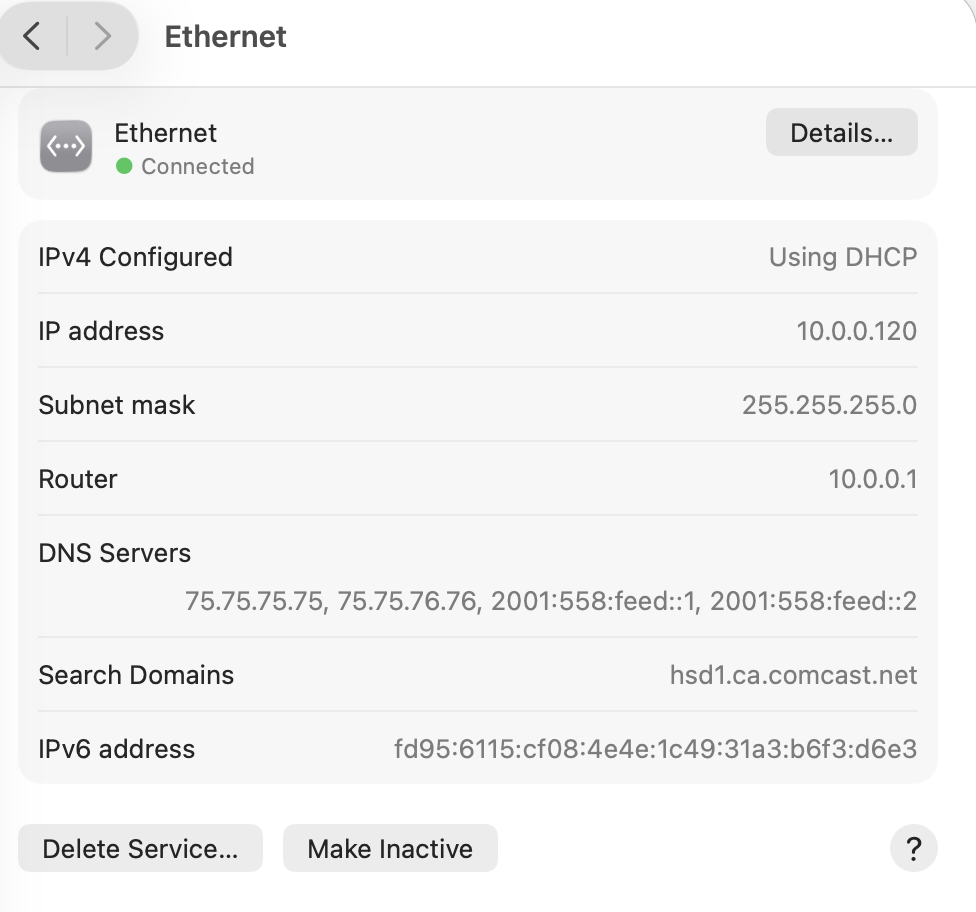The width and height of the screenshot is (976, 912).
Task: Click the Connected status text
Action: tap(197, 166)
